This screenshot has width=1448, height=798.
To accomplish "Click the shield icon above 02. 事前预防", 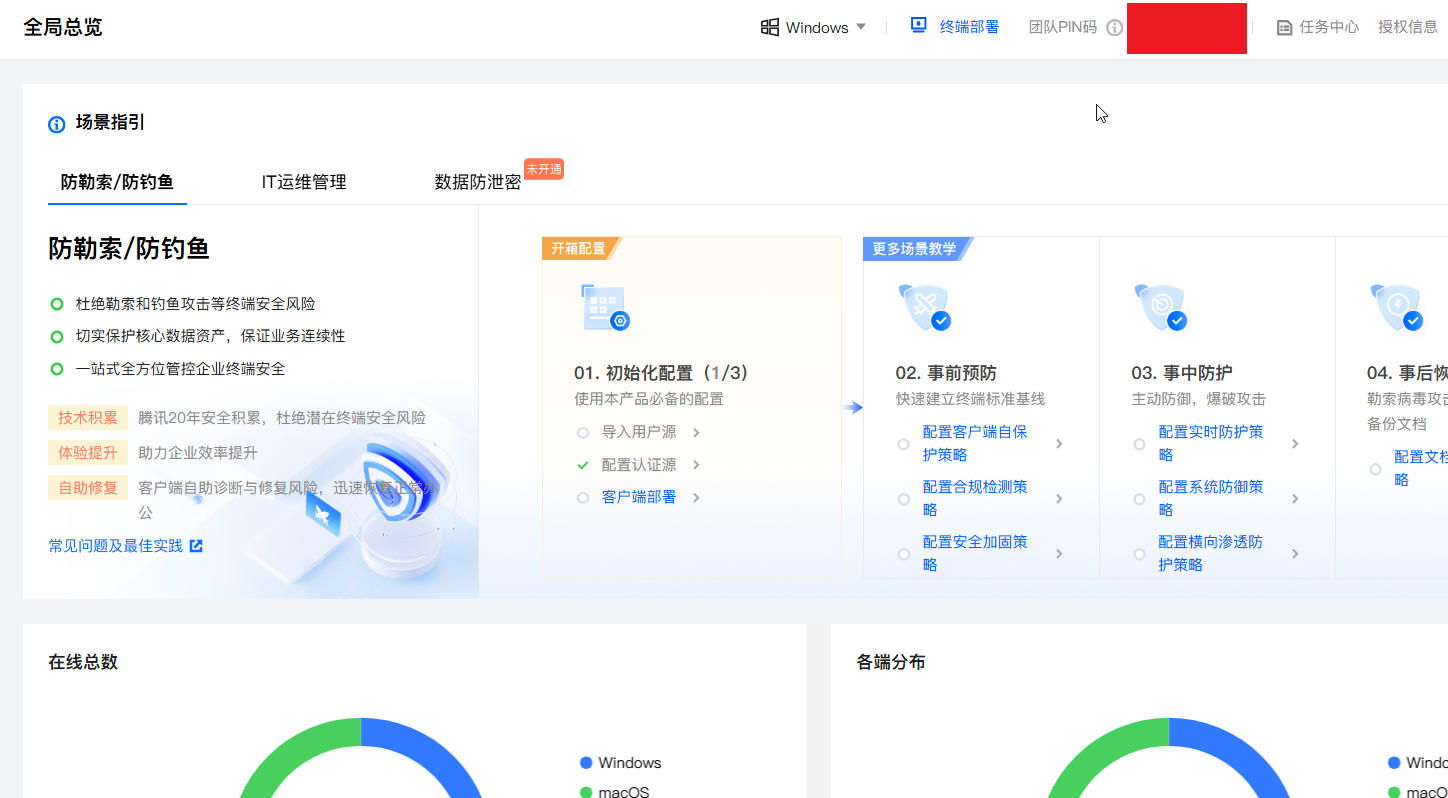I will [926, 308].
